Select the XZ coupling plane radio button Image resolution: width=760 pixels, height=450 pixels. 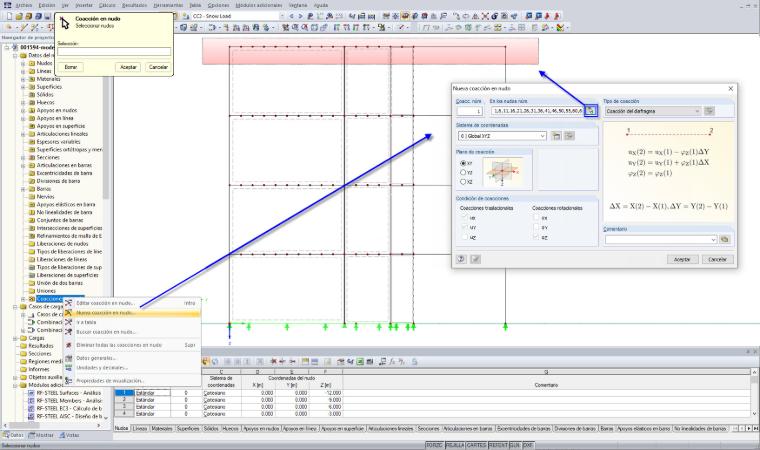[x=463, y=182]
